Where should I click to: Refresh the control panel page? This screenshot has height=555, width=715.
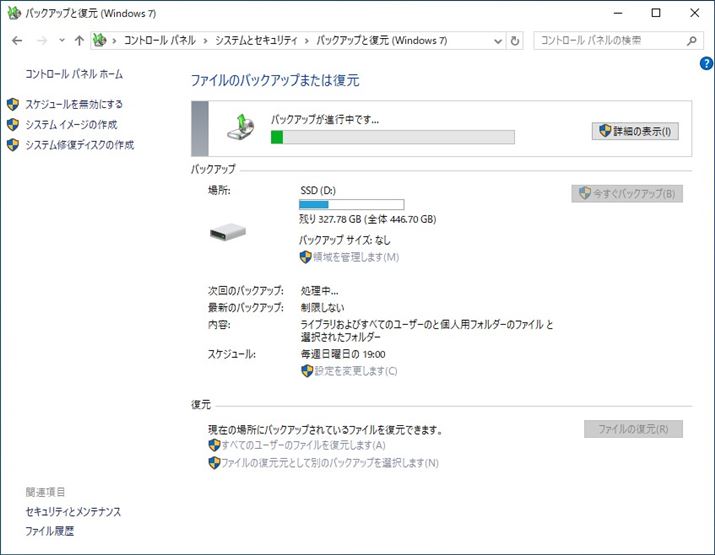[x=515, y=41]
